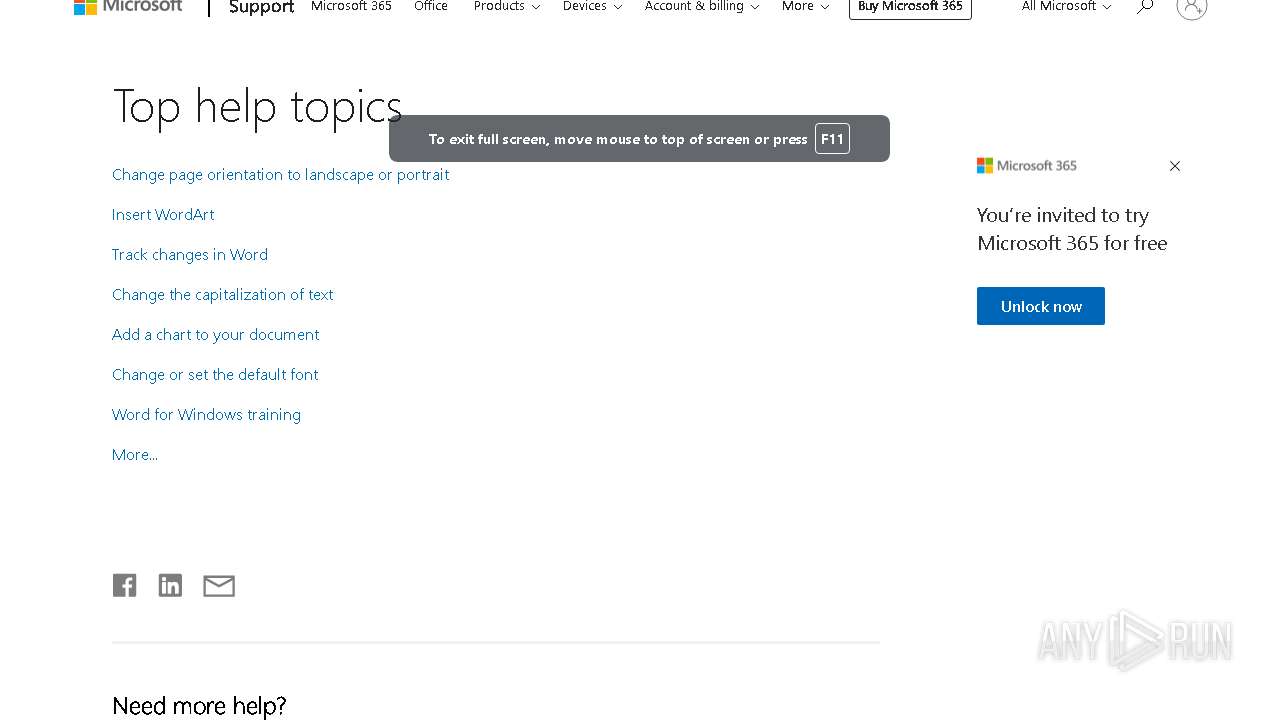Click the account sign-in avatar icon

click(1192, 7)
